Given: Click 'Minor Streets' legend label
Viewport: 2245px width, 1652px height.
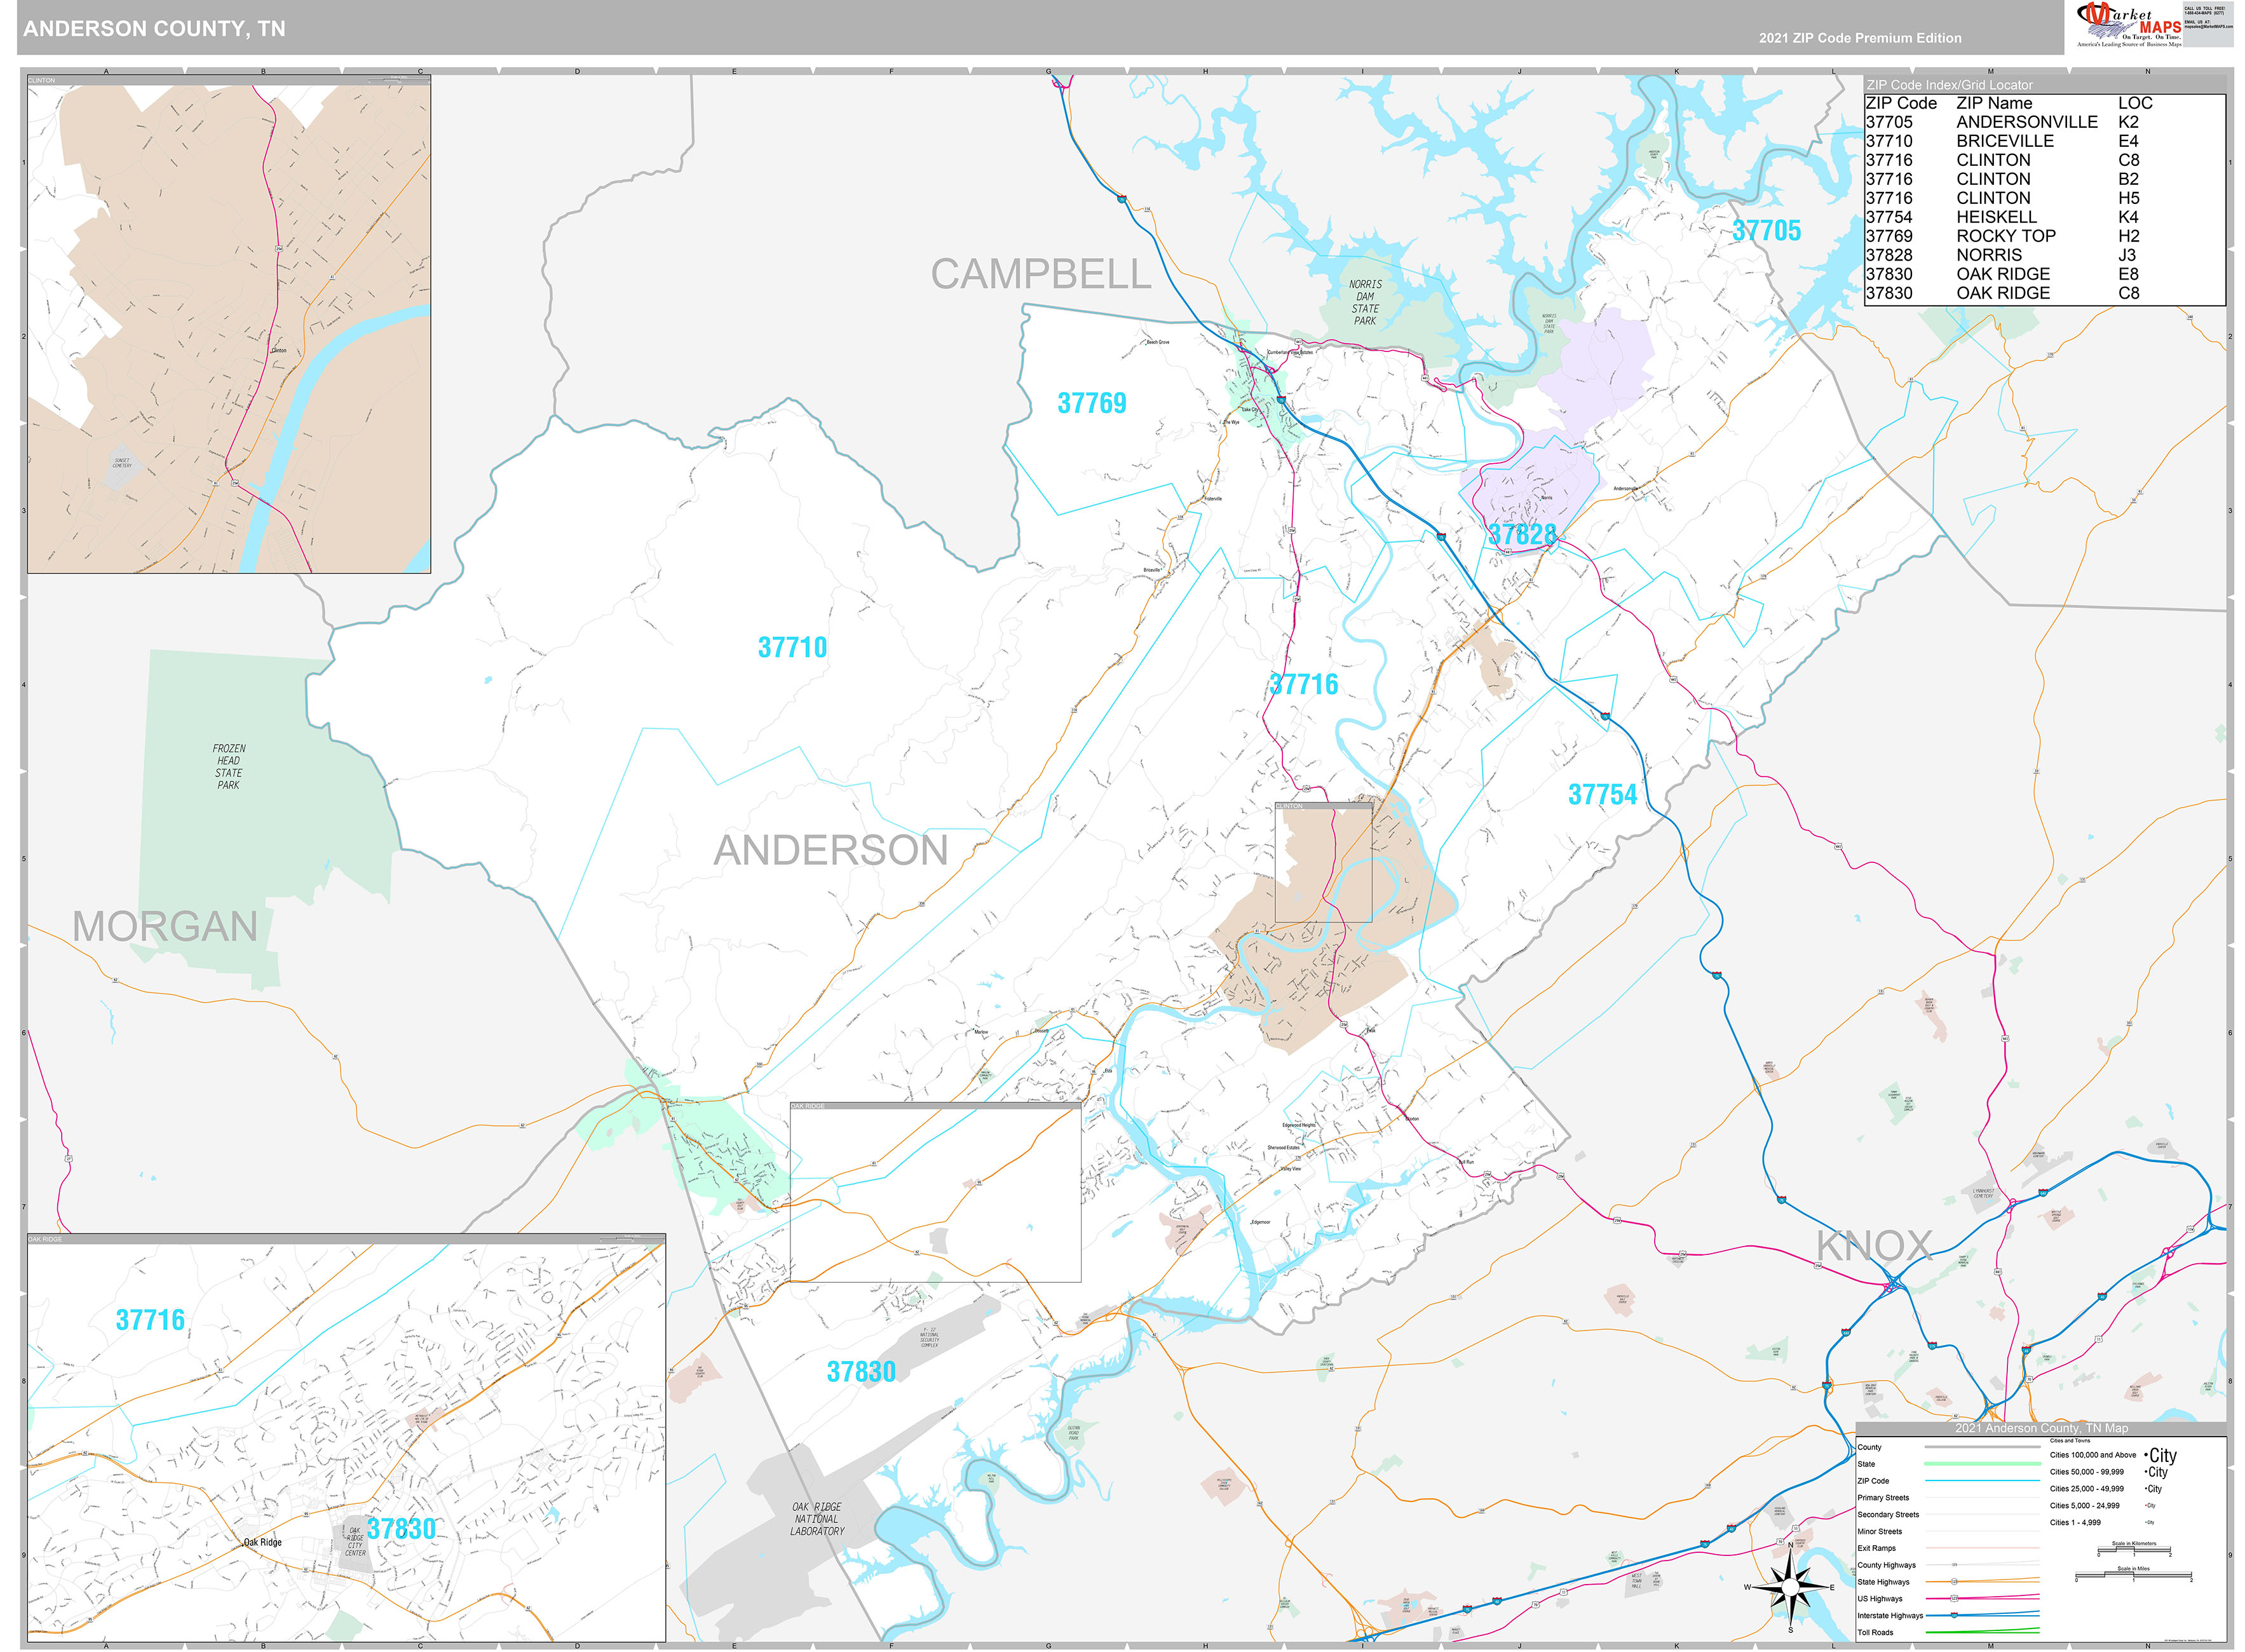Looking at the screenshot, I should click(x=1880, y=1532).
